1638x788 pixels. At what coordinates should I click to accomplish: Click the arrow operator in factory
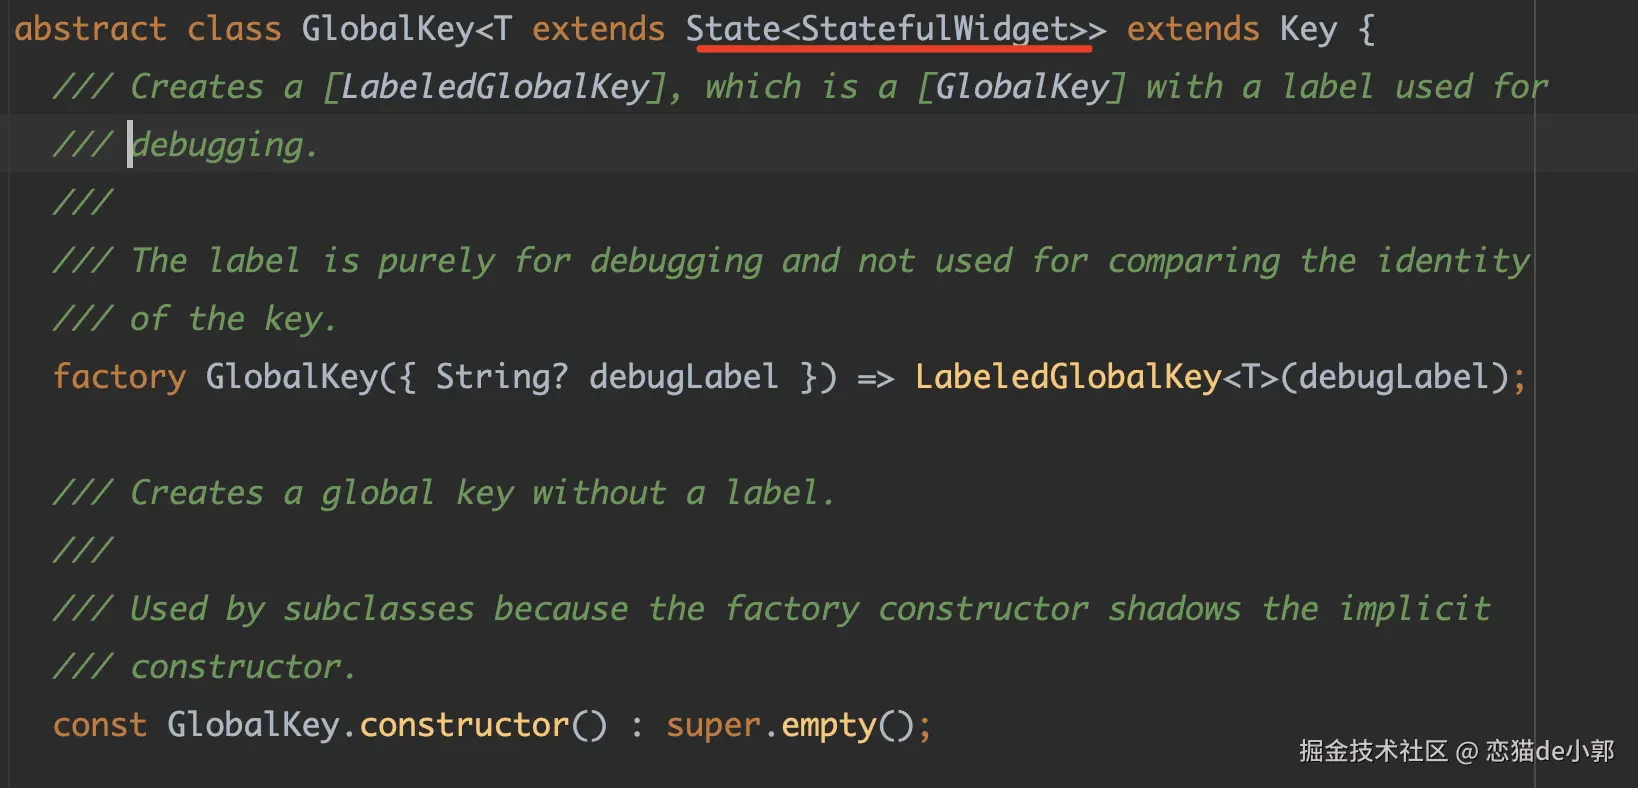(x=875, y=378)
